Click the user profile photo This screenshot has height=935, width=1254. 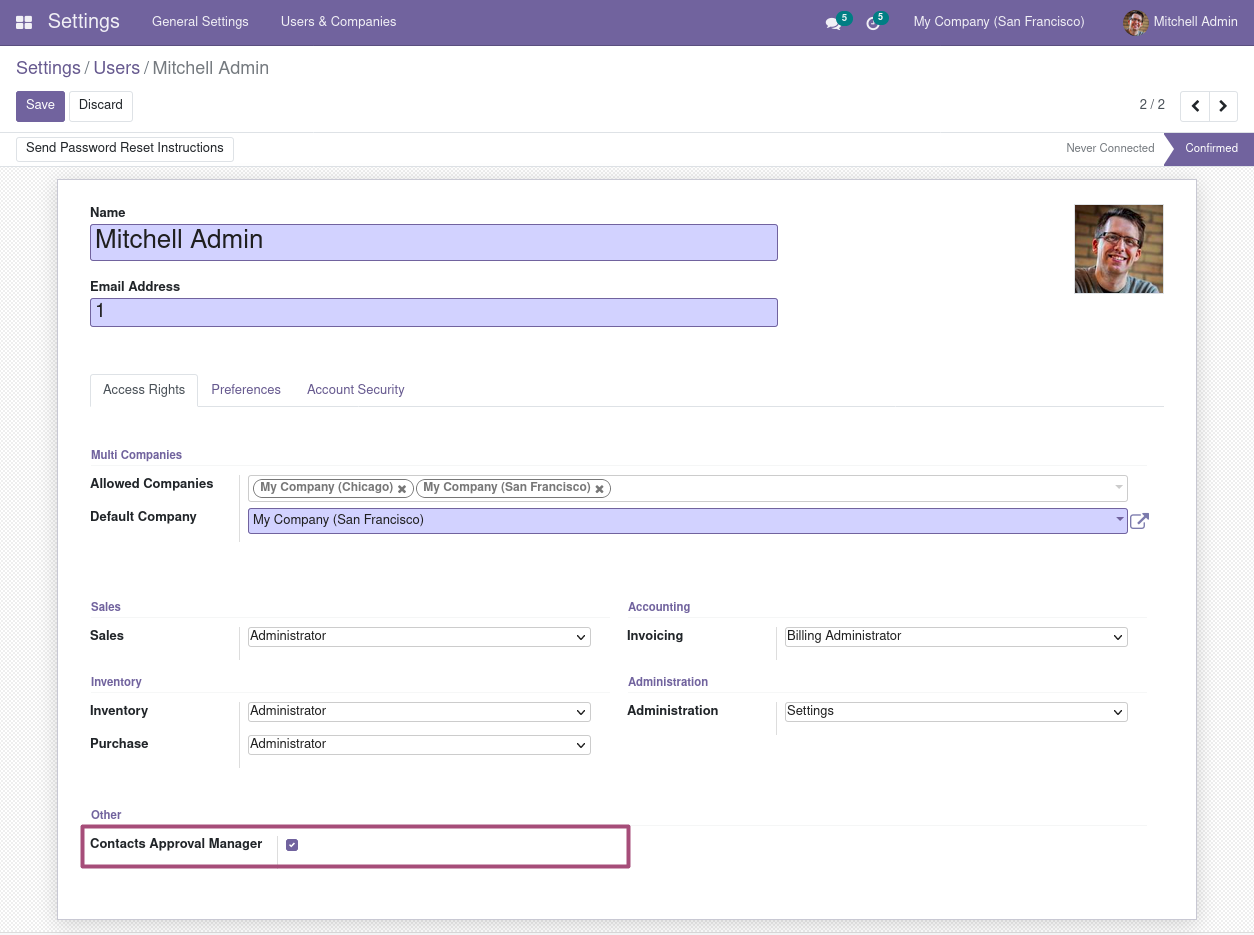[x=1118, y=249]
